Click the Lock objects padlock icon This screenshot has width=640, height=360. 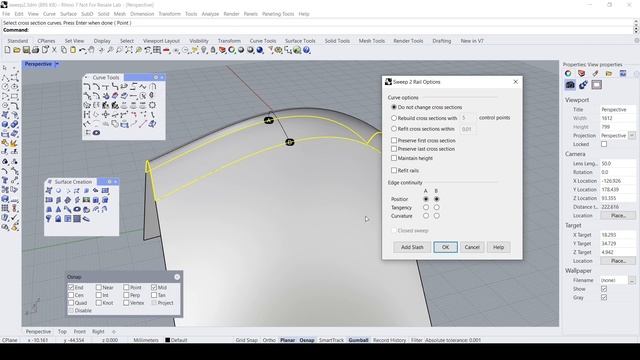pos(213,50)
